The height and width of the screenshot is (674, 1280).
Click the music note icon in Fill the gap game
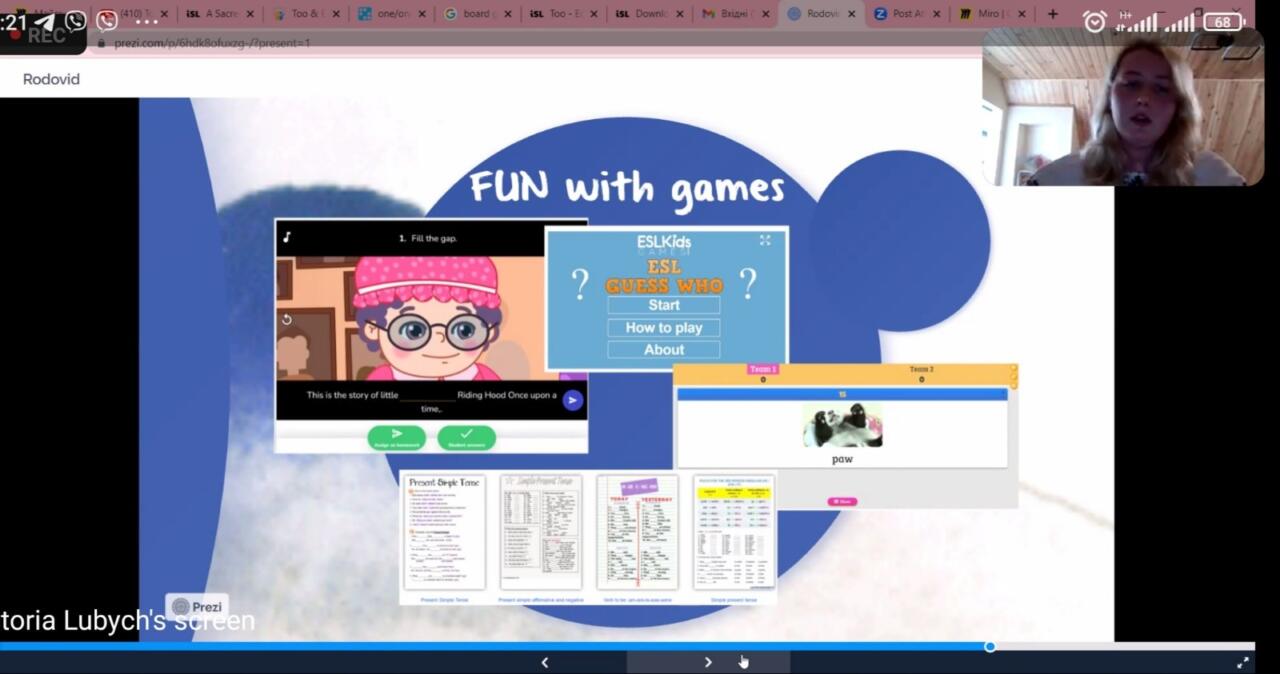287,237
